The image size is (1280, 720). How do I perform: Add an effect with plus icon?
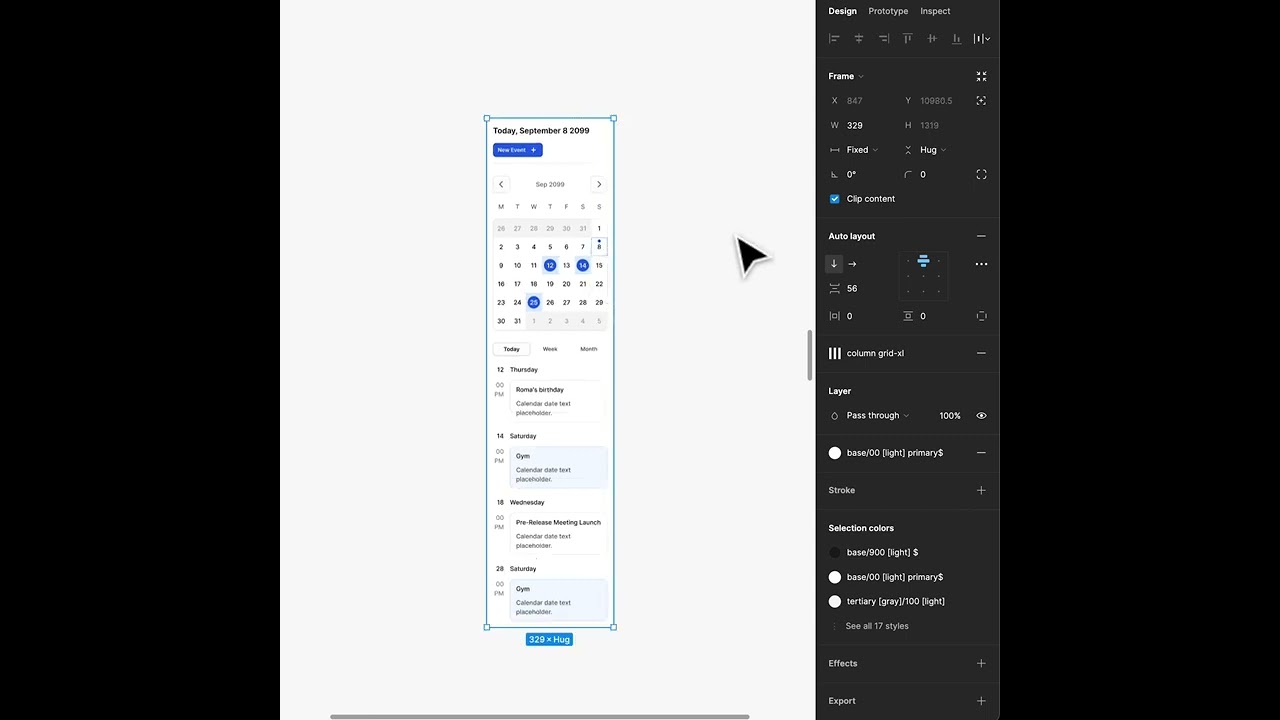pos(981,663)
